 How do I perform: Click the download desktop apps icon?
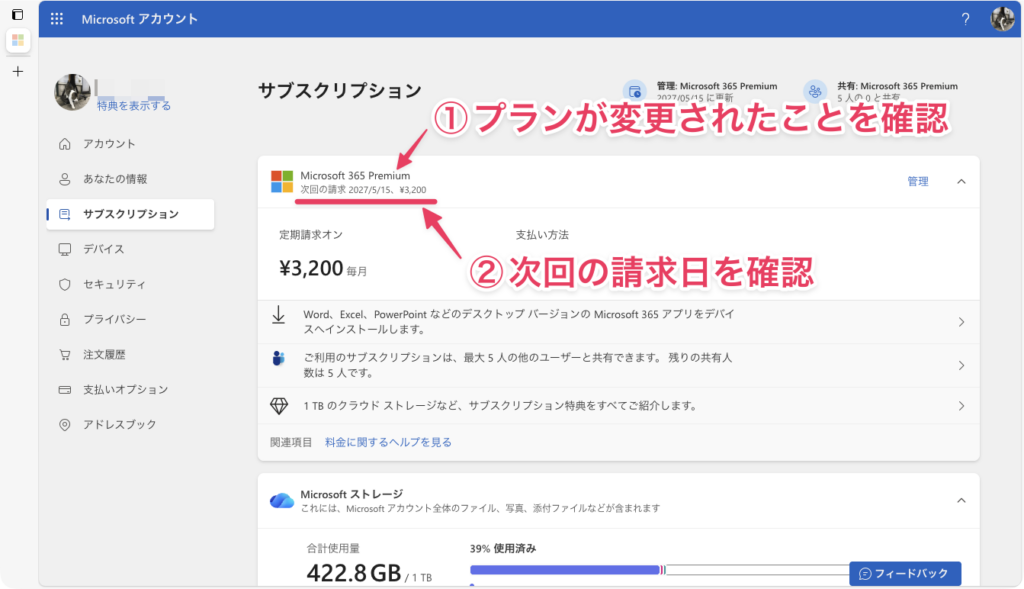coord(279,316)
